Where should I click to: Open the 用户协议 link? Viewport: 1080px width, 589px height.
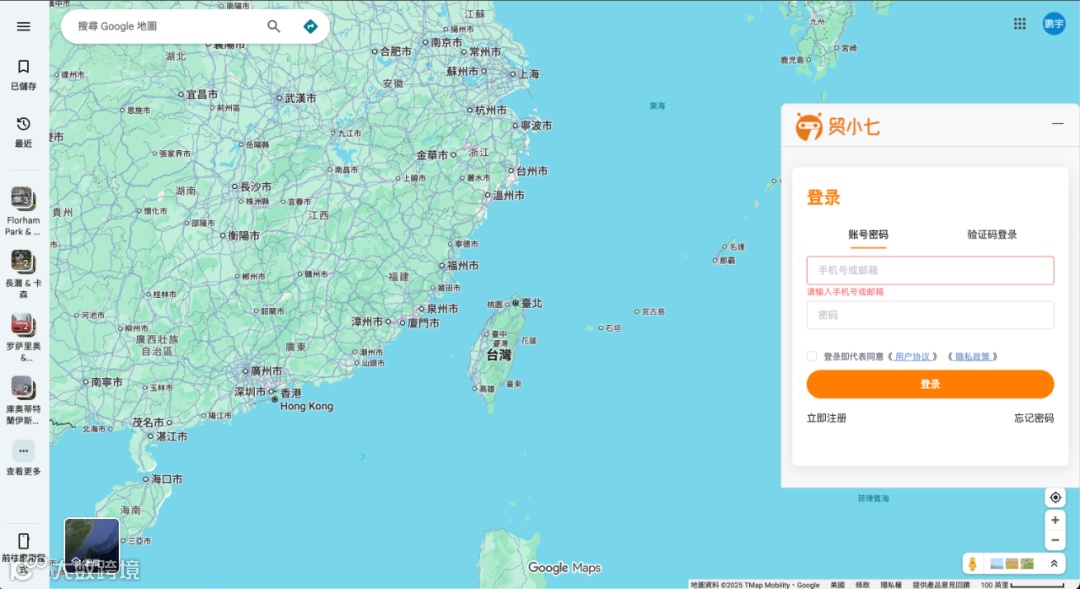pyautogui.click(x=913, y=356)
